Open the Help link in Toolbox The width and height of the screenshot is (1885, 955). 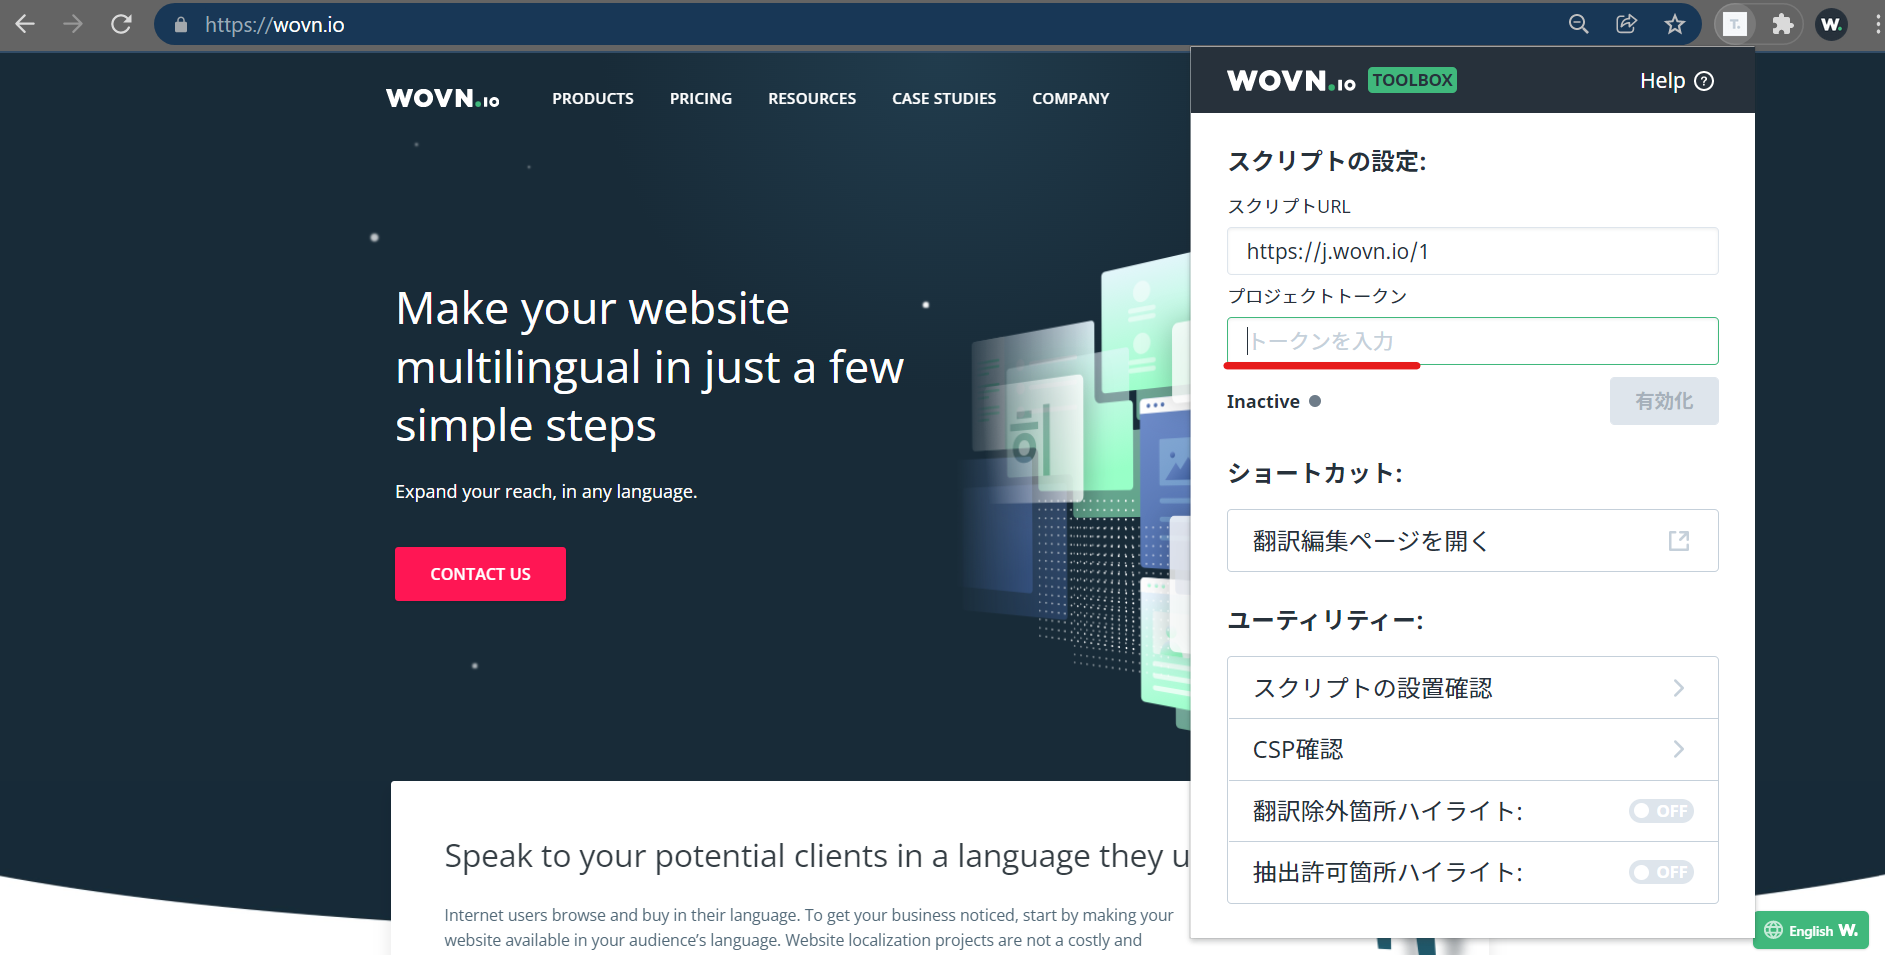click(x=1676, y=81)
